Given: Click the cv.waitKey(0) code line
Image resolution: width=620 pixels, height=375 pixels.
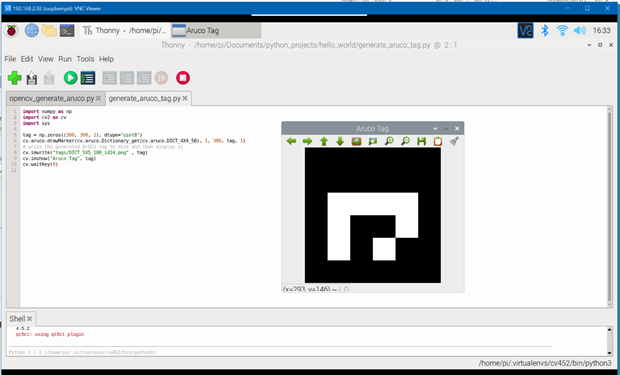Looking at the screenshot, I should coord(40,164).
